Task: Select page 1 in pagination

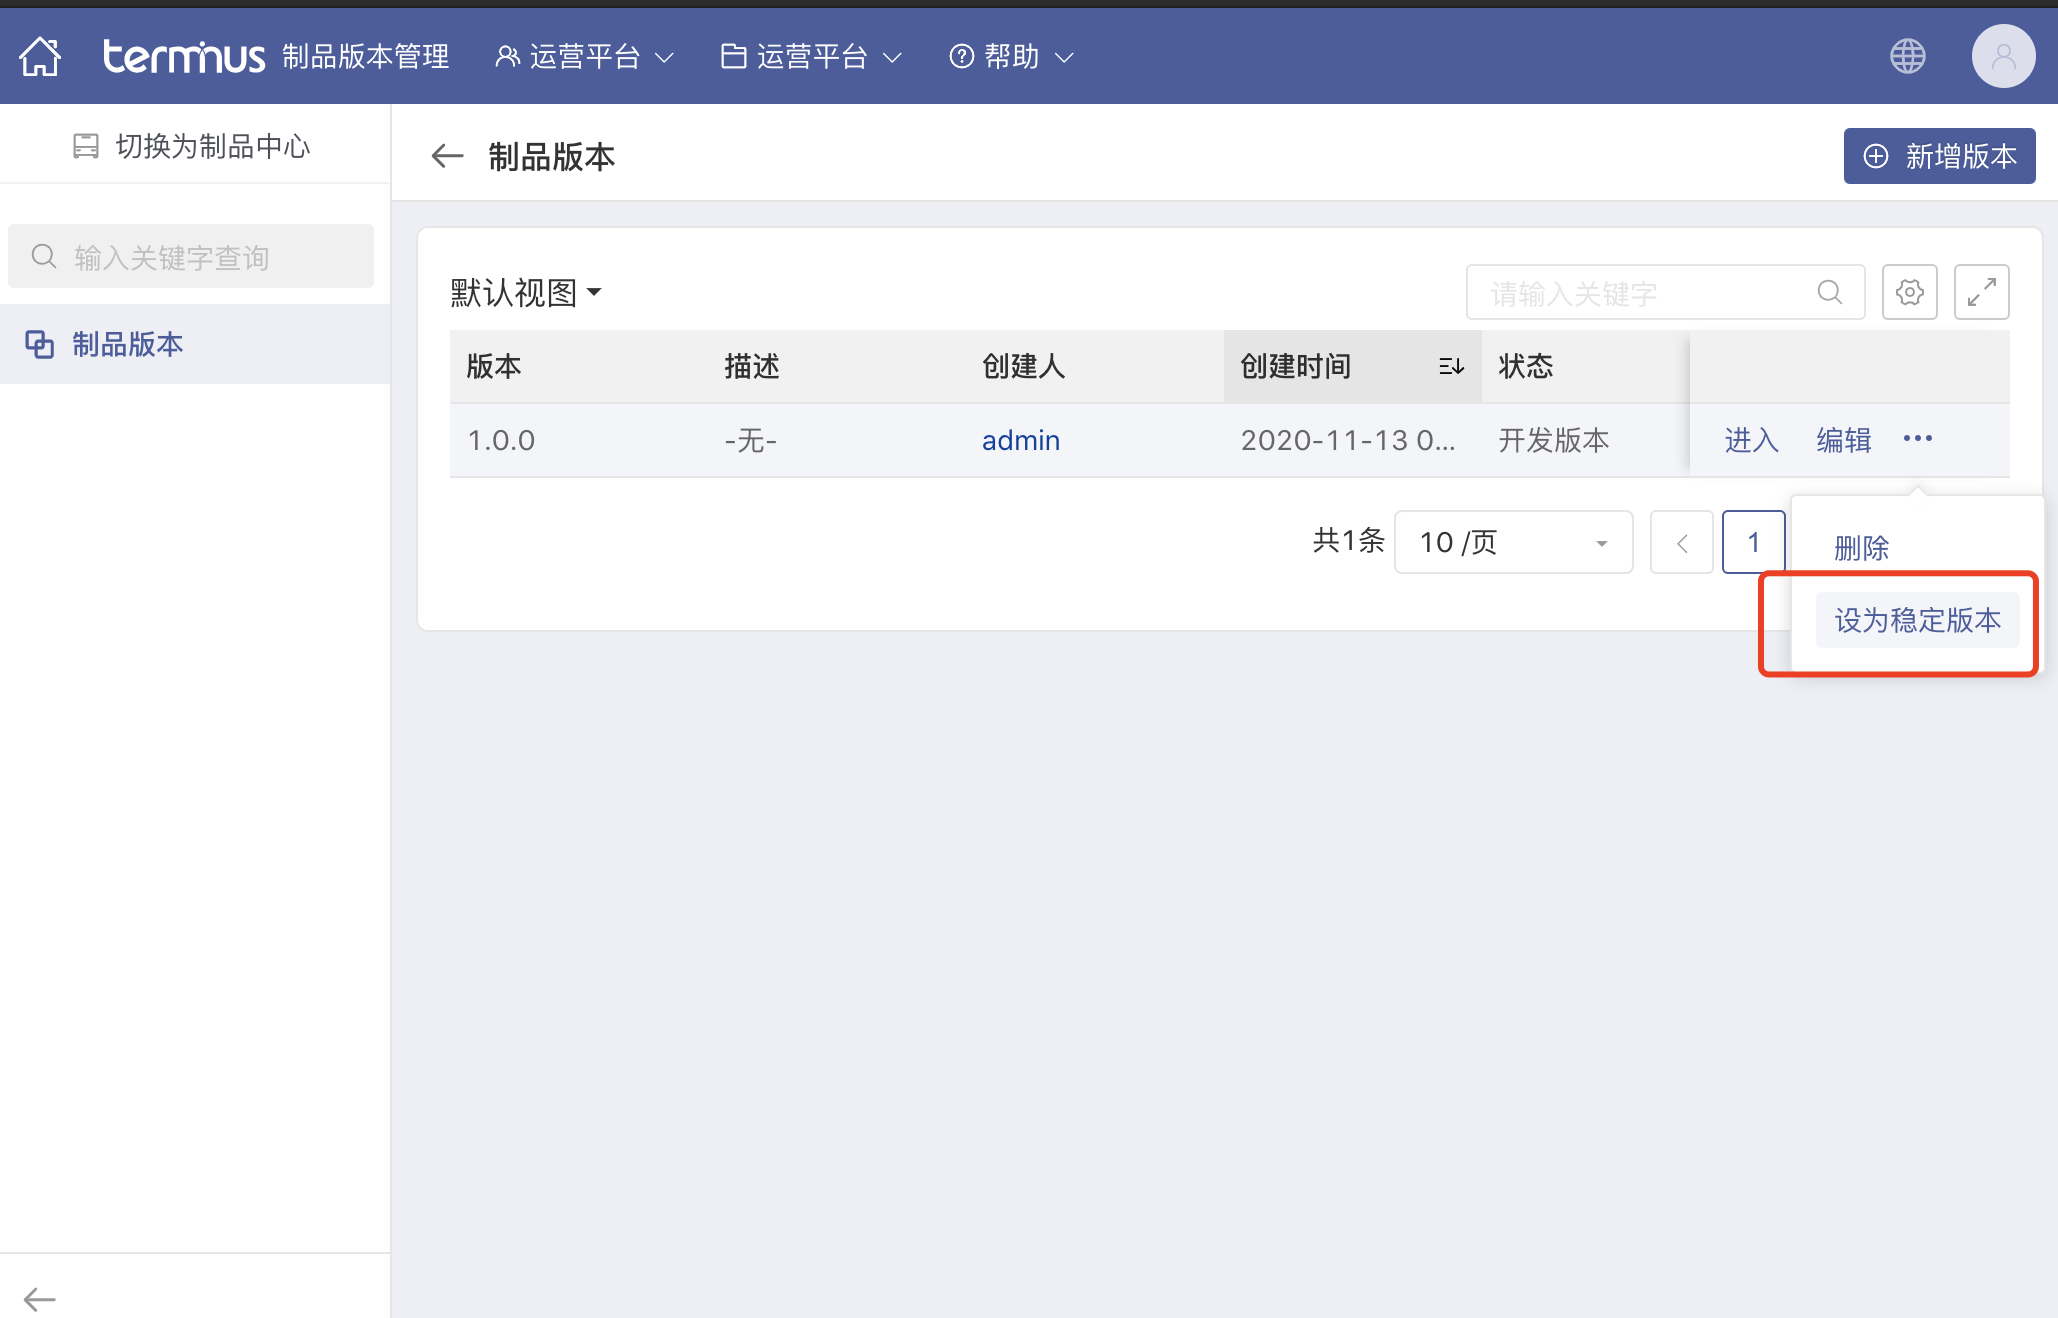Action: click(x=1753, y=542)
